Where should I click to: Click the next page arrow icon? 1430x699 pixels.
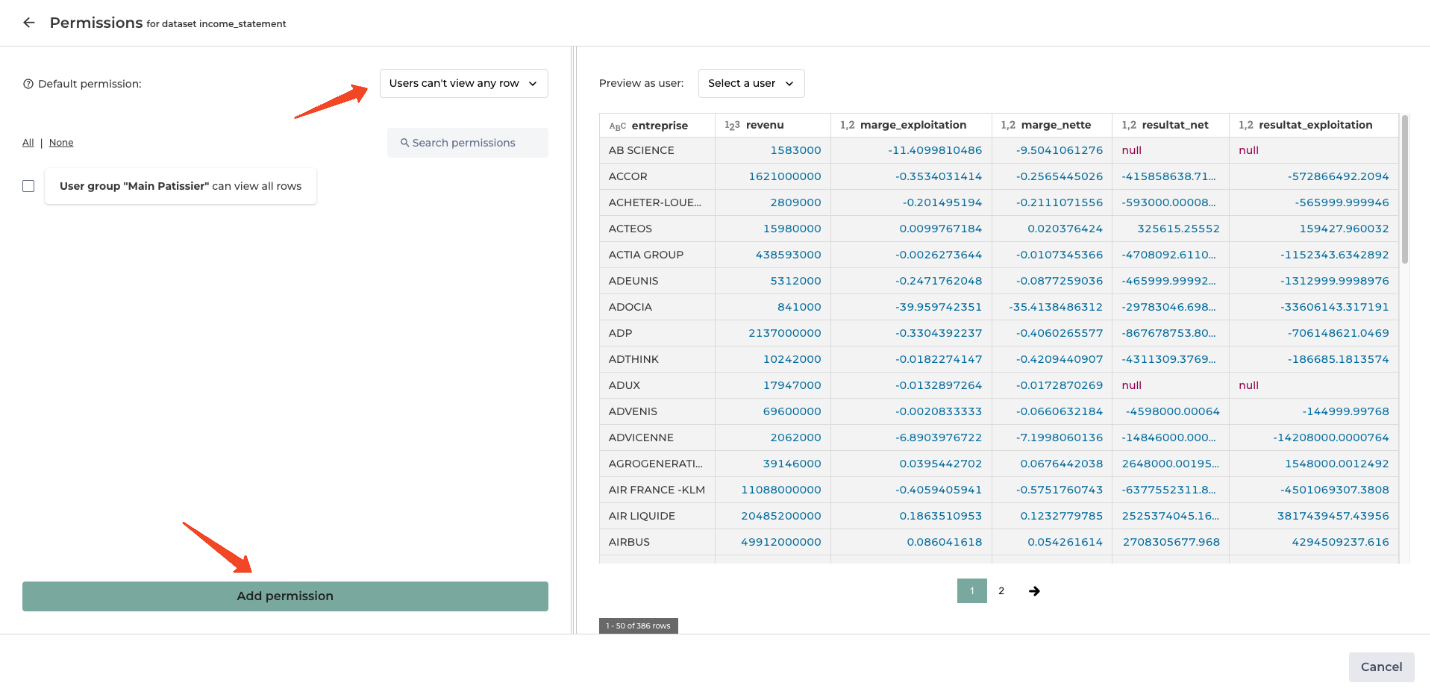[1034, 591]
